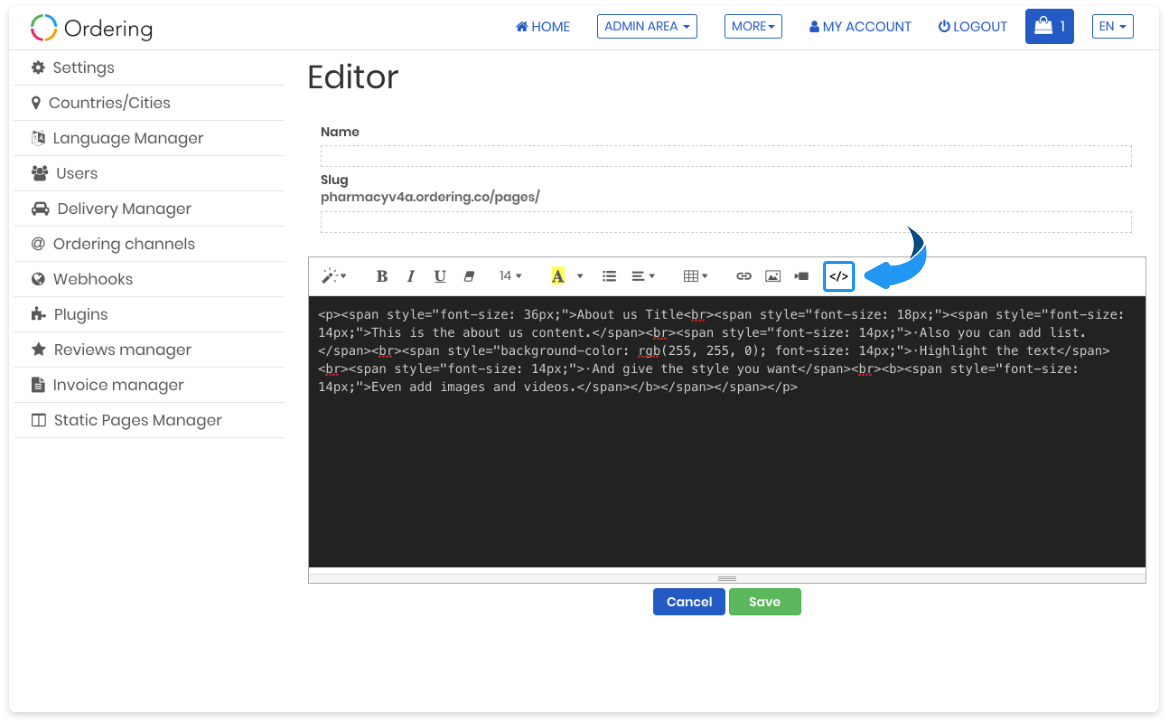Click the Editor heading
Screen dimensions: 1168x724
[353, 77]
